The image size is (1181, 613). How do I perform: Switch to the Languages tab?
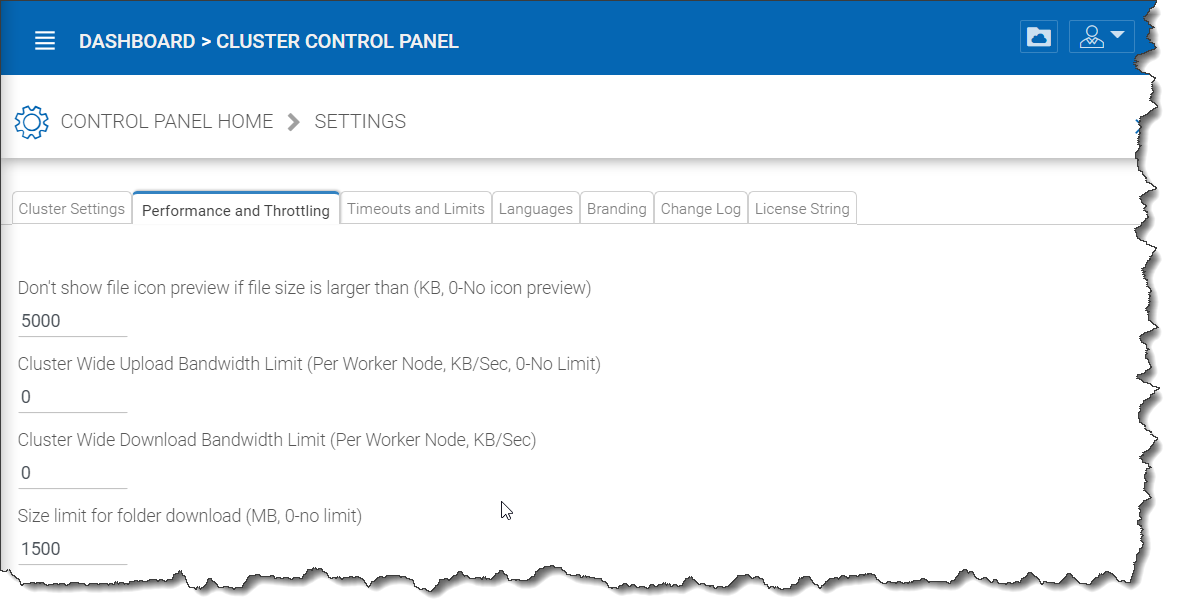tap(536, 209)
